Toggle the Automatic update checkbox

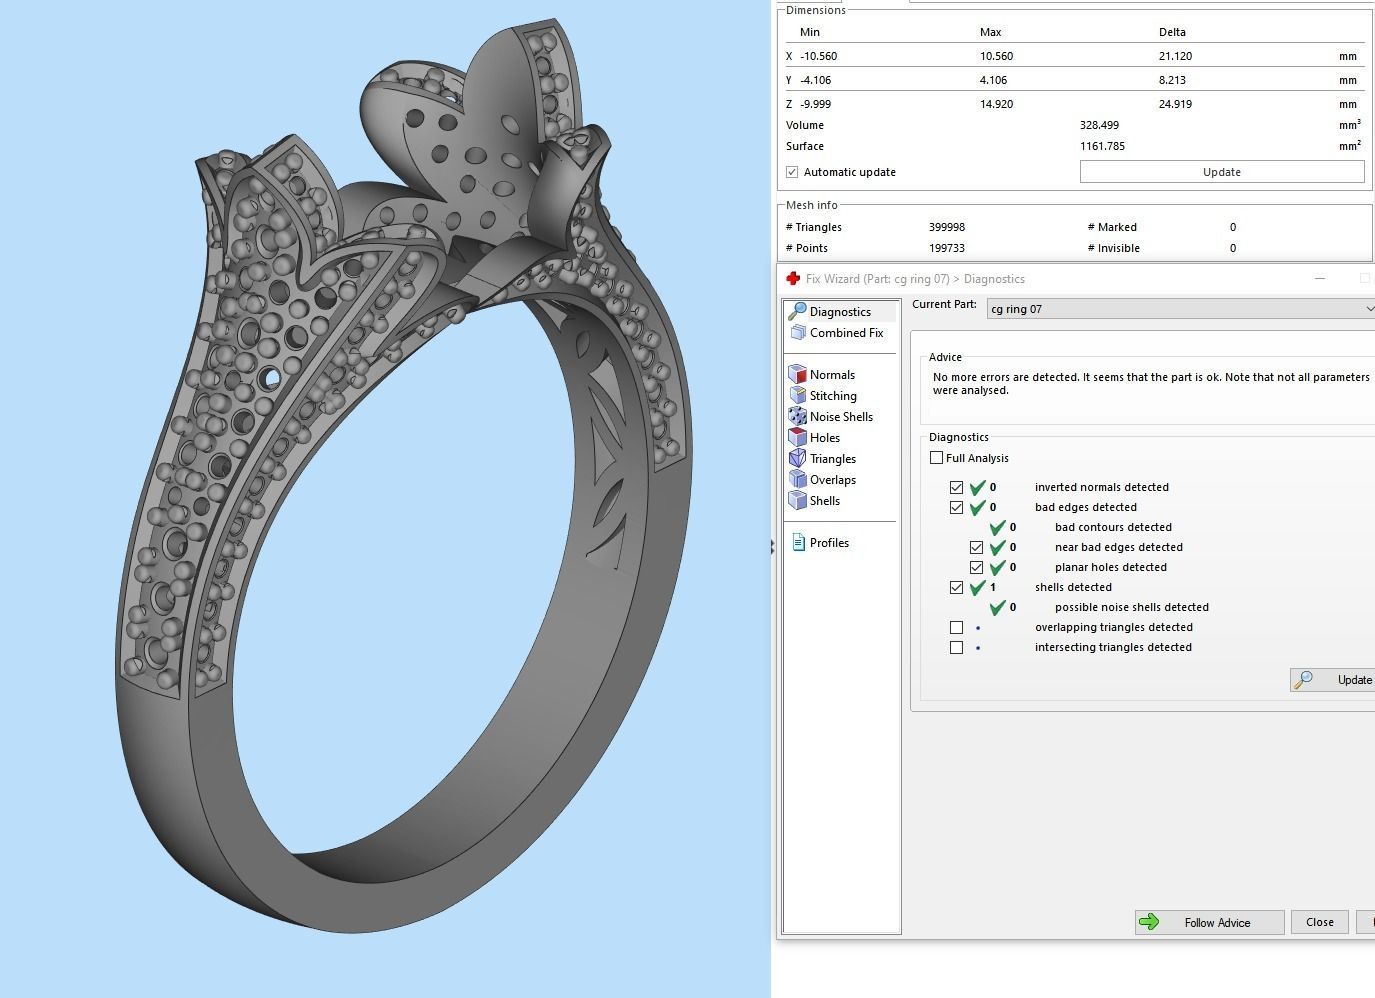click(x=792, y=172)
